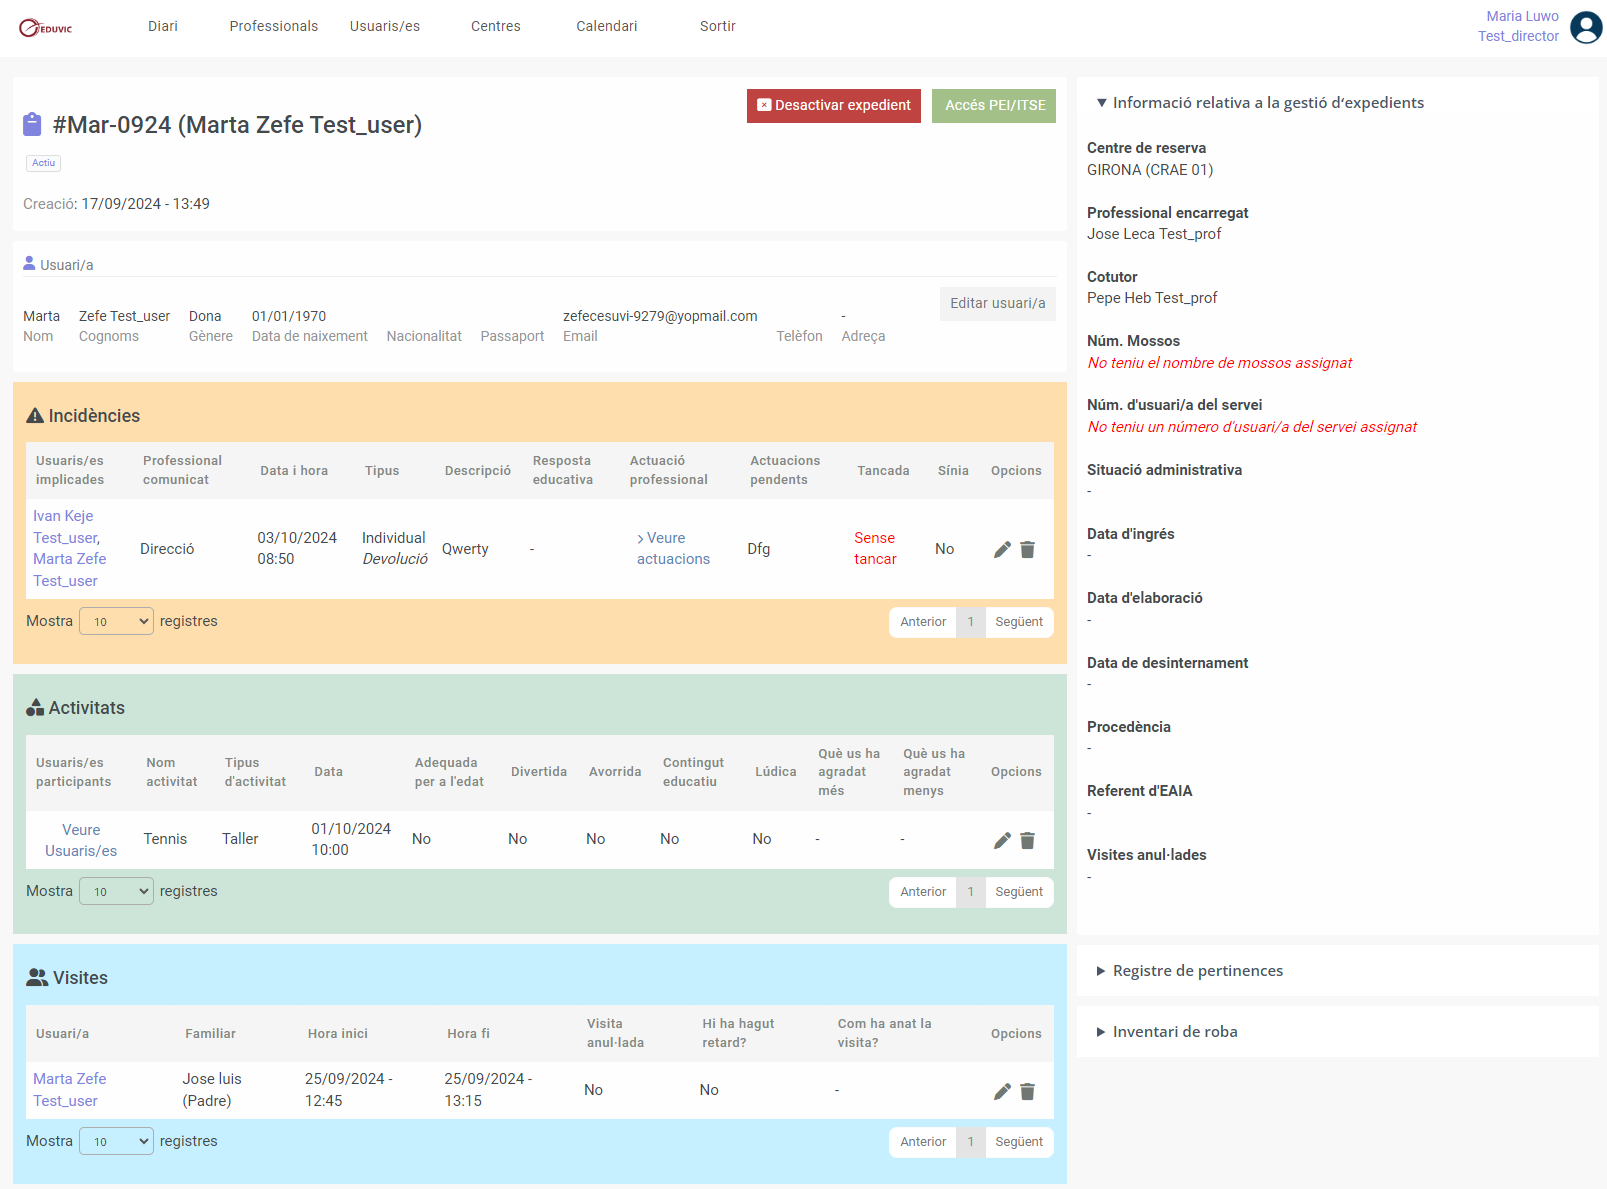This screenshot has height=1189, width=1607.
Task: Open the Usuaris/es menu
Action: point(385,26)
